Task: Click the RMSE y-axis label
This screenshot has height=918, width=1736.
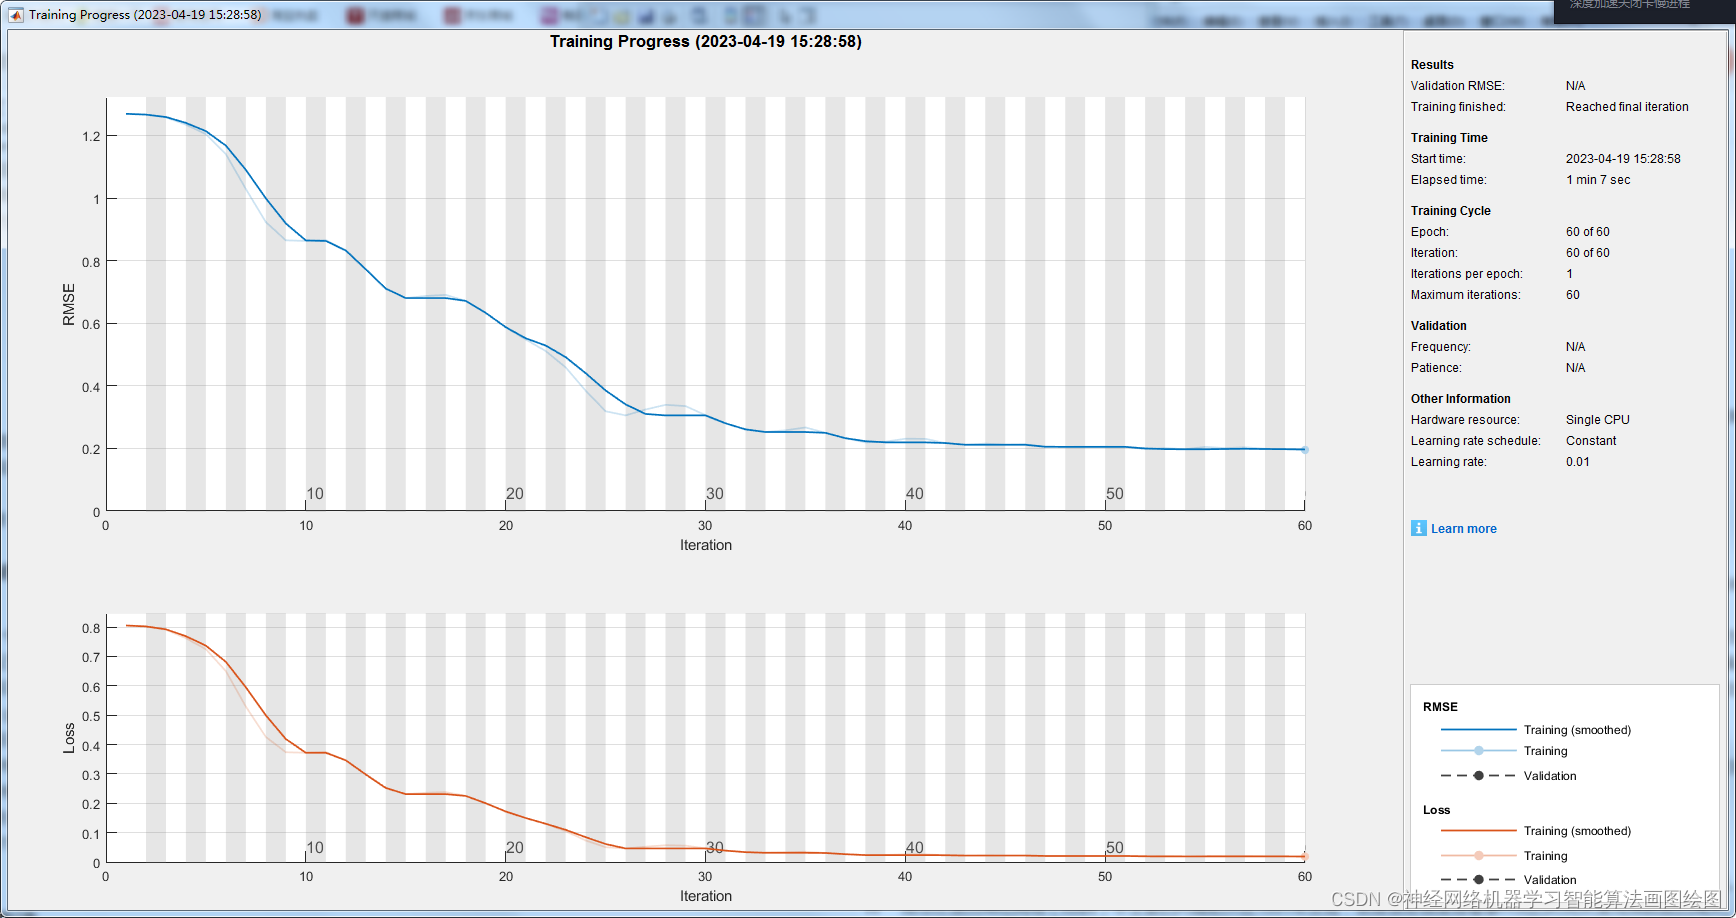Action: (x=69, y=304)
